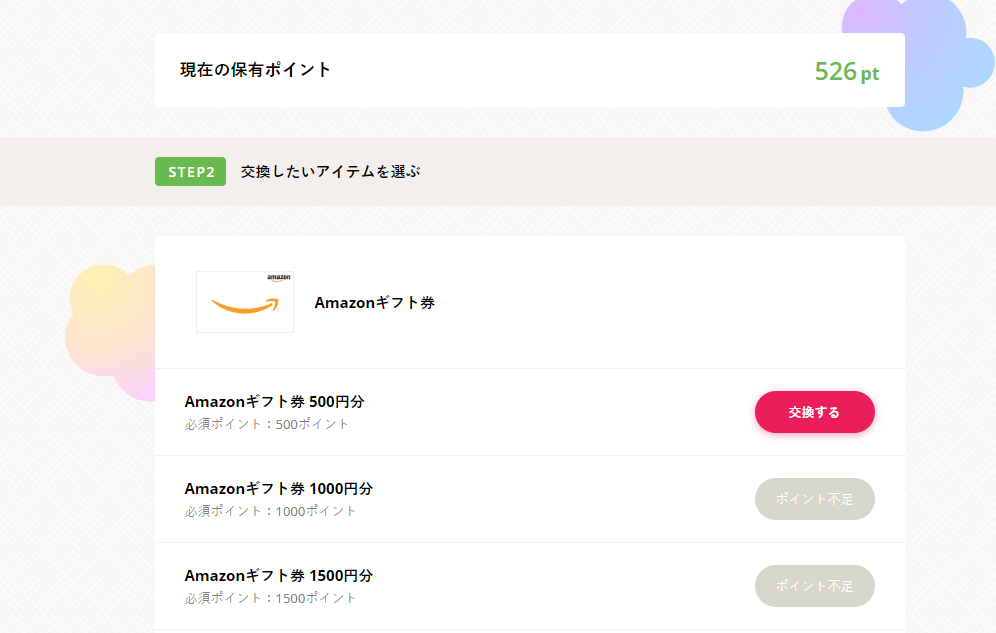Click 必須ポイント：500ポイント text
996x633 pixels.
pyautogui.click(x=267, y=424)
